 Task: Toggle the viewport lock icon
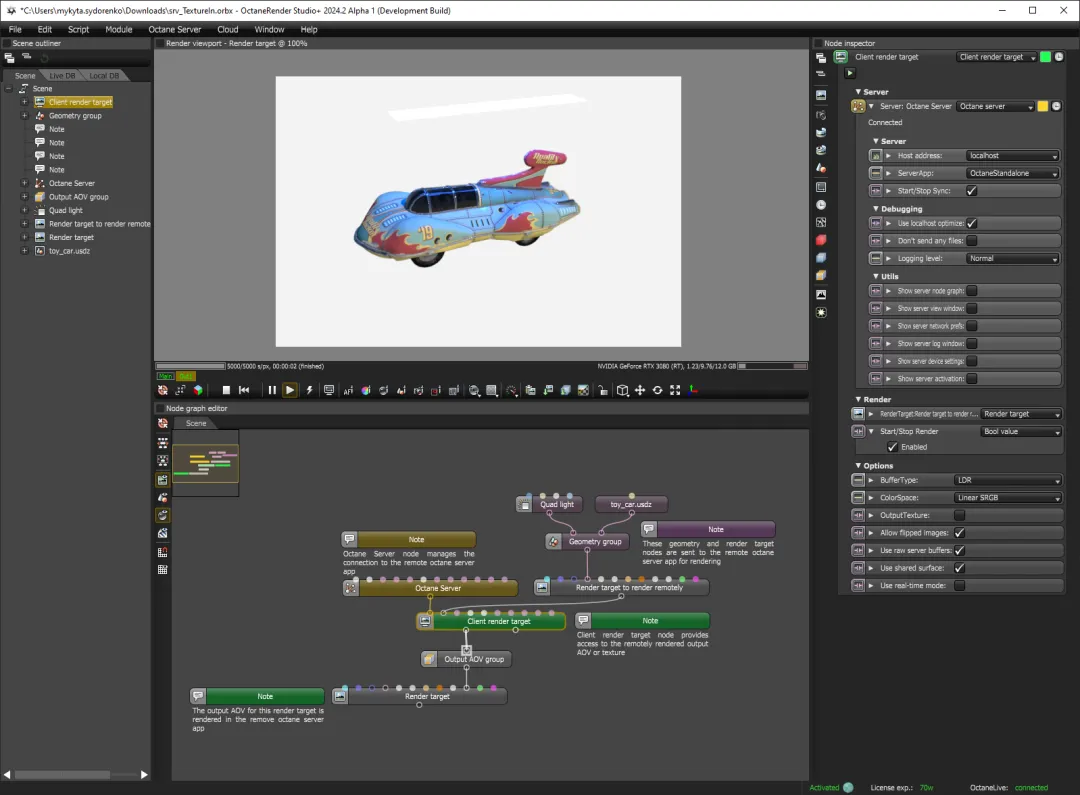(x=603, y=390)
